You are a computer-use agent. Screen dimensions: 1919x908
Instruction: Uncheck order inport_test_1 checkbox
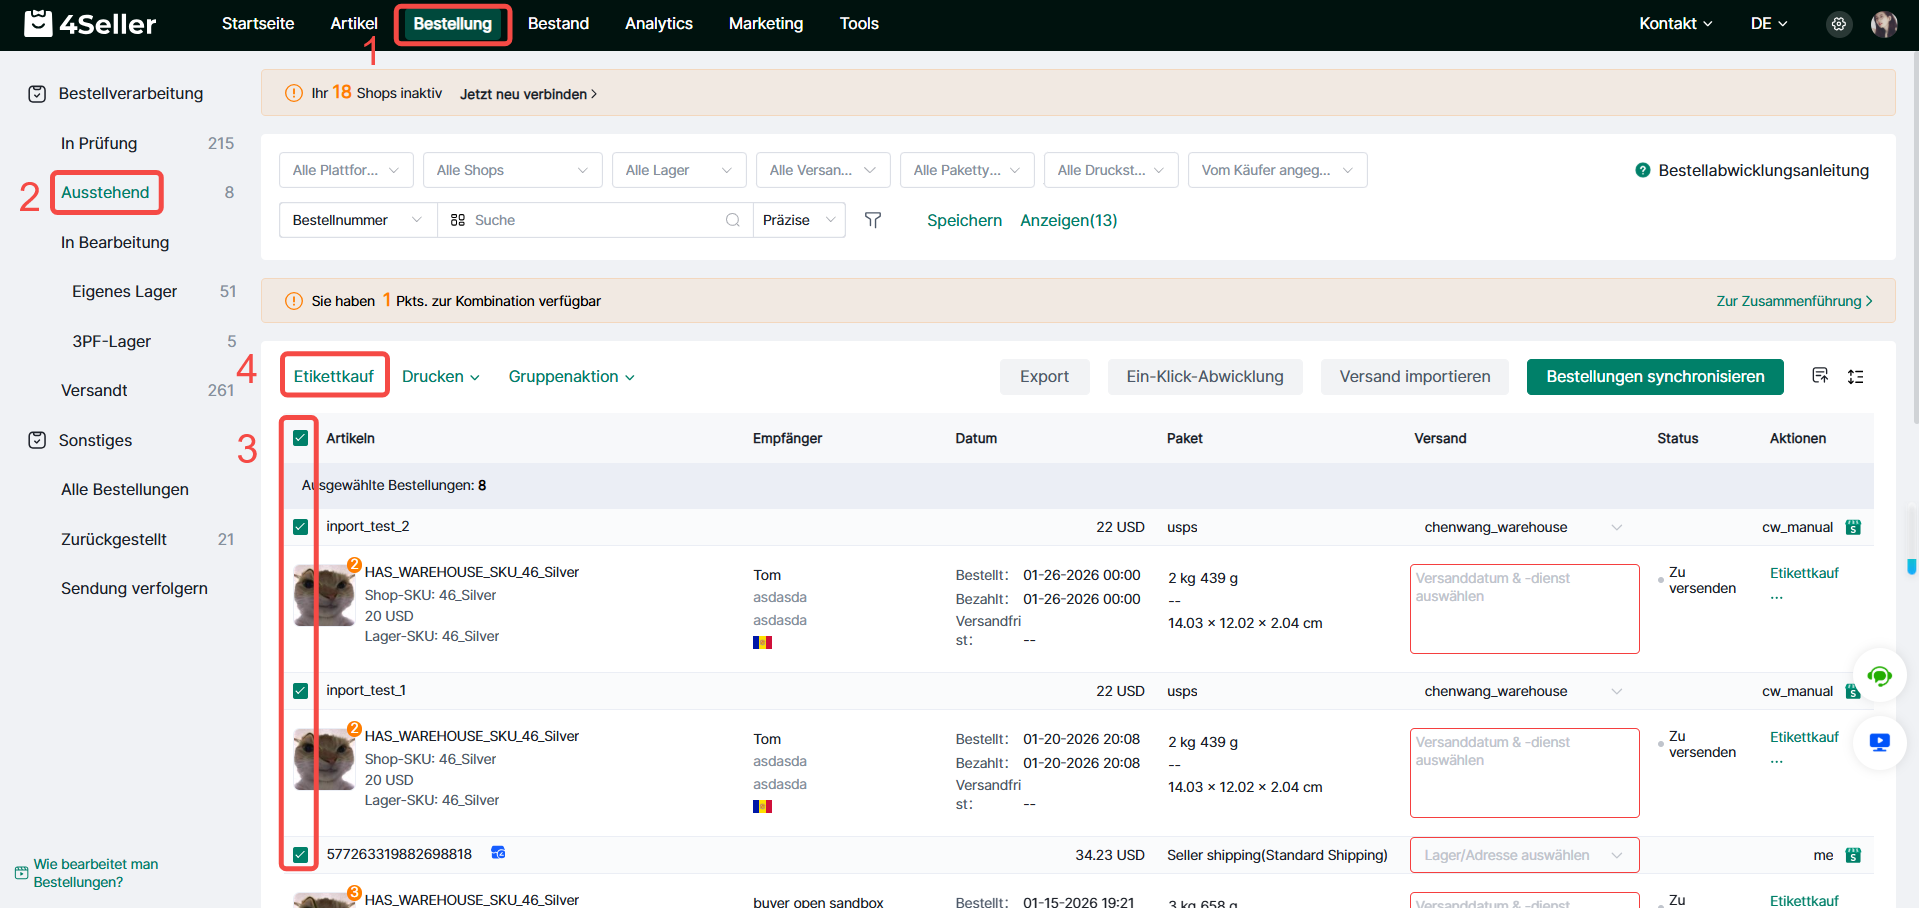pos(300,691)
